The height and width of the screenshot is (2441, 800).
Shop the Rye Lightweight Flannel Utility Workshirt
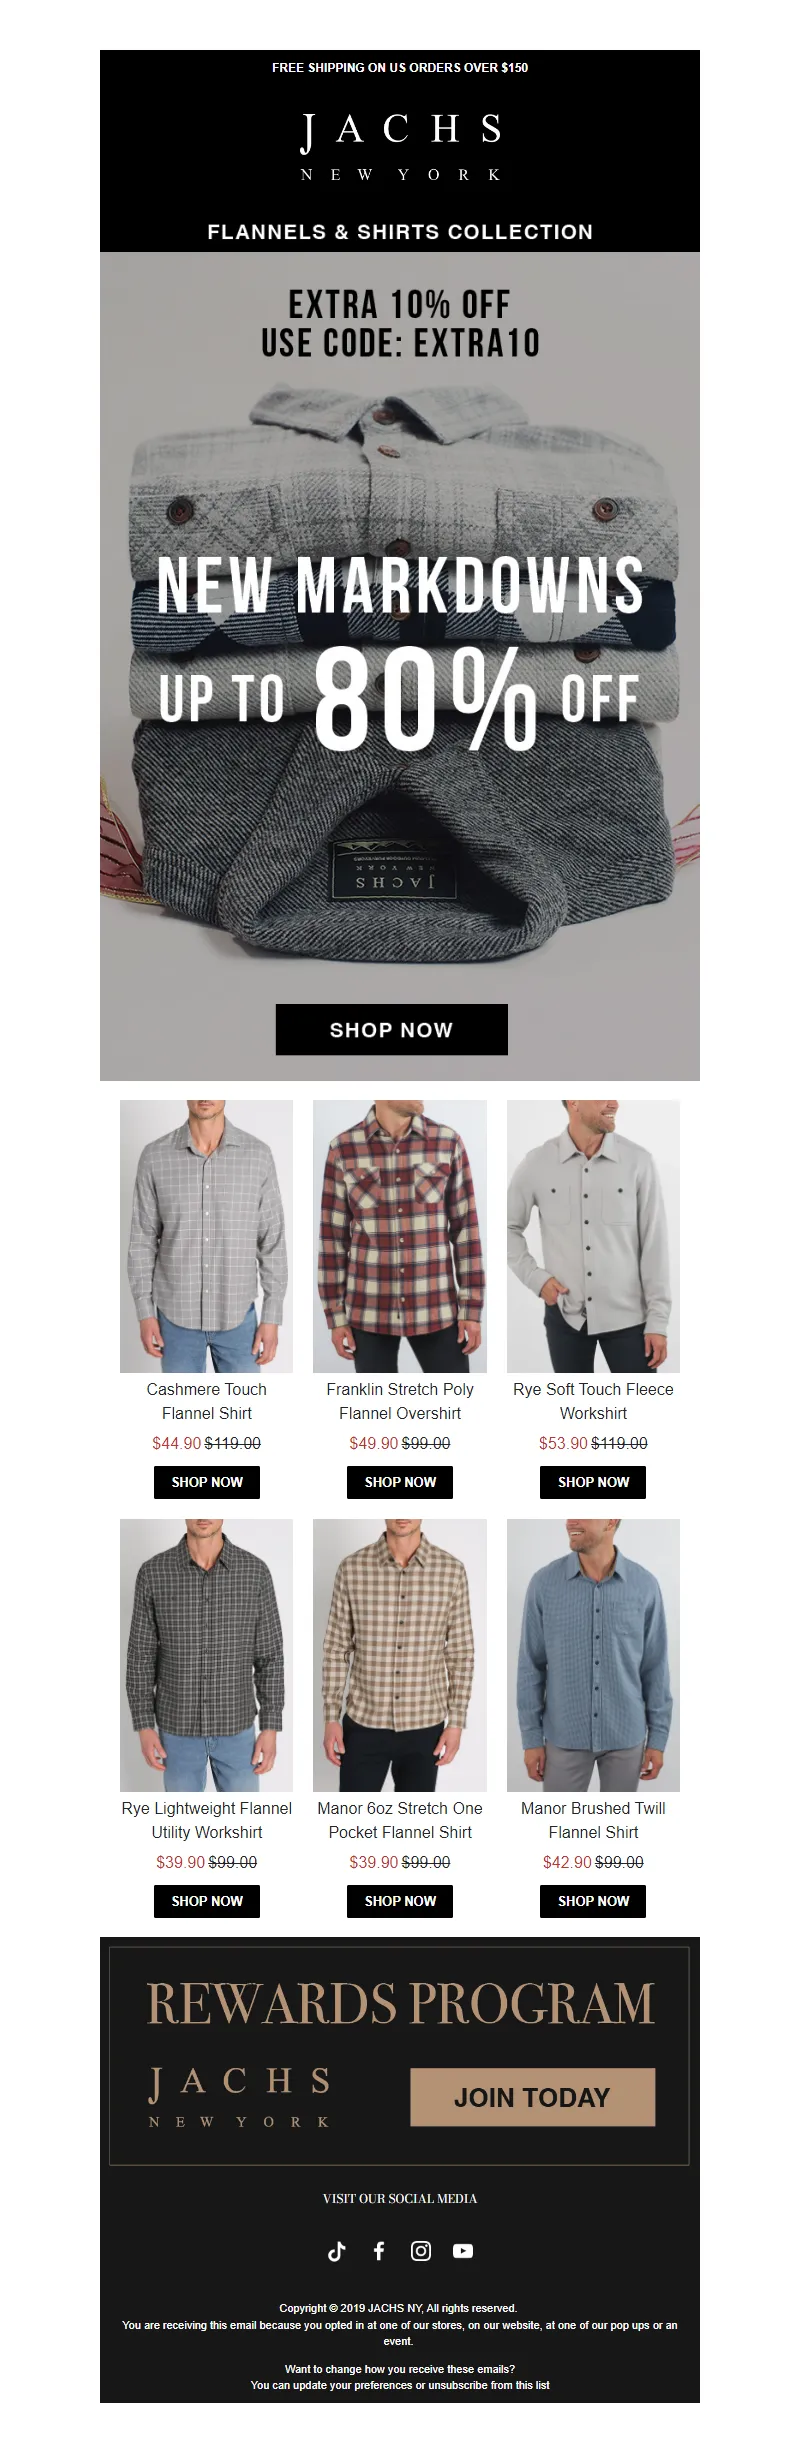click(207, 1901)
